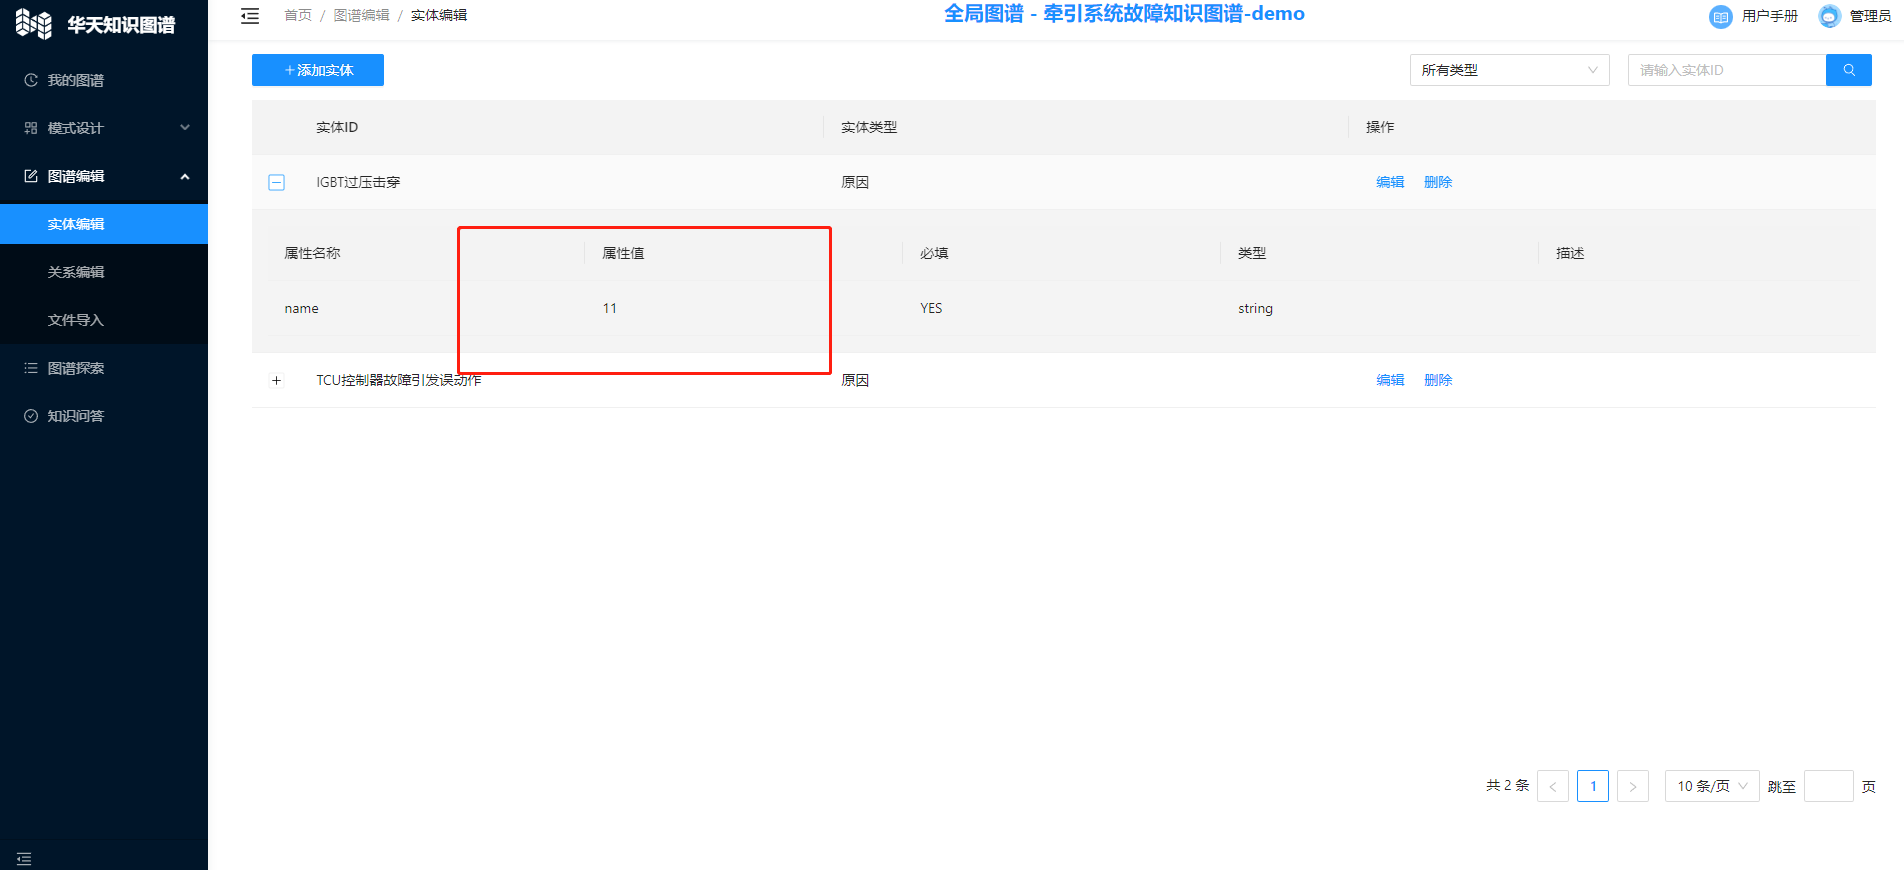Go to previous page arrow

tap(1552, 786)
